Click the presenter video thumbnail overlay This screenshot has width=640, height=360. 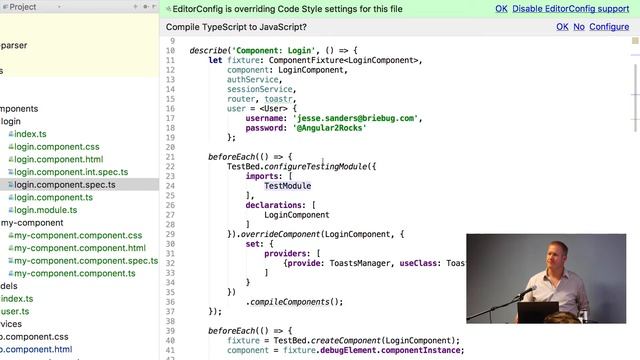(546, 278)
